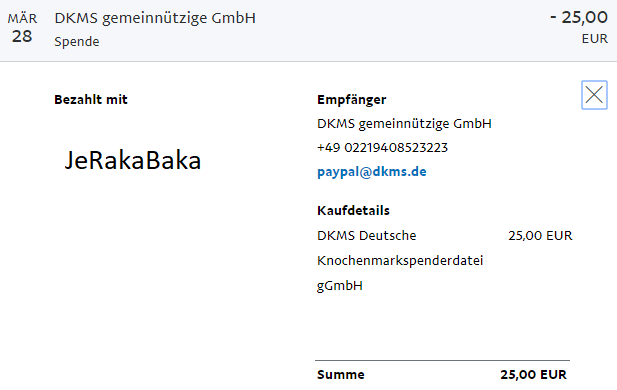Screen dimensions: 617x390
Task: Select the Bezahlt mit heading
Action: (x=91, y=100)
